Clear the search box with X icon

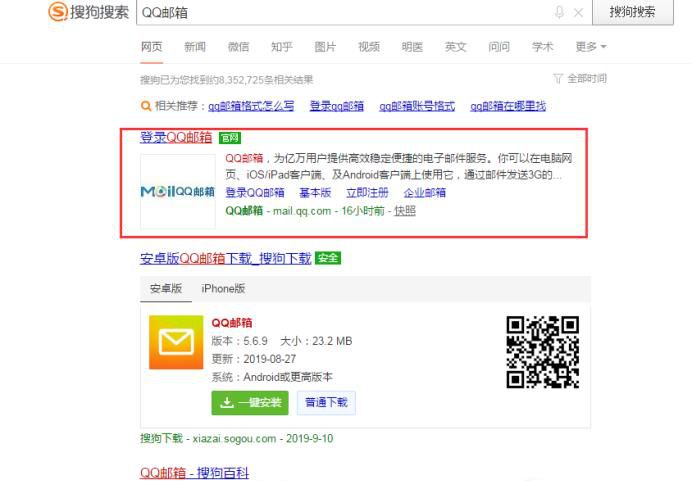click(578, 13)
